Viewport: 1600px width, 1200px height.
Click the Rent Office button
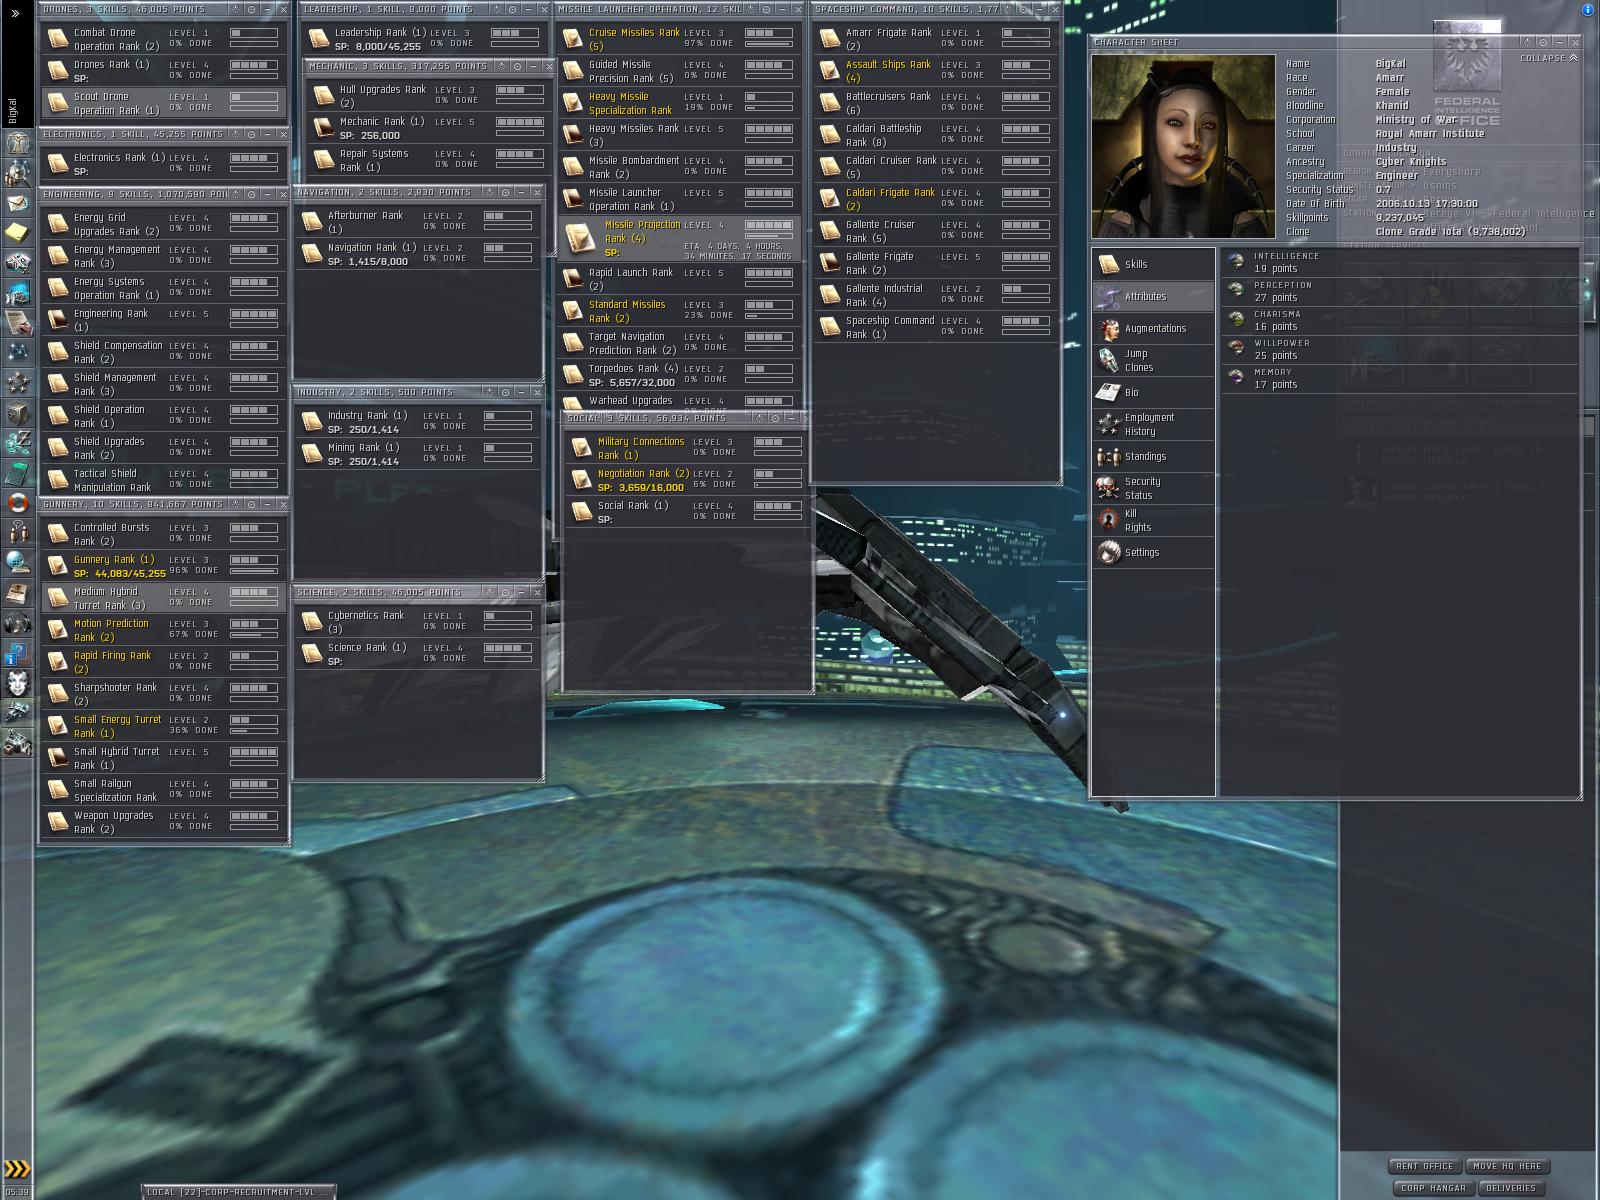[1425, 1166]
